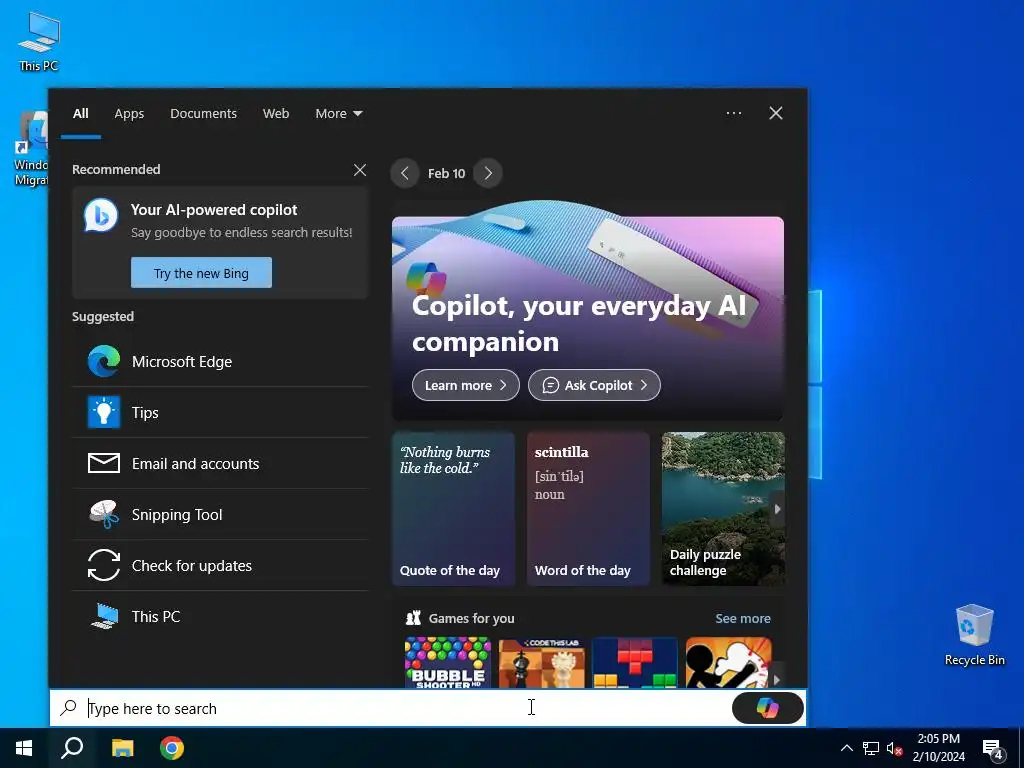Switch to the Web tab
The image size is (1024, 768).
276,114
